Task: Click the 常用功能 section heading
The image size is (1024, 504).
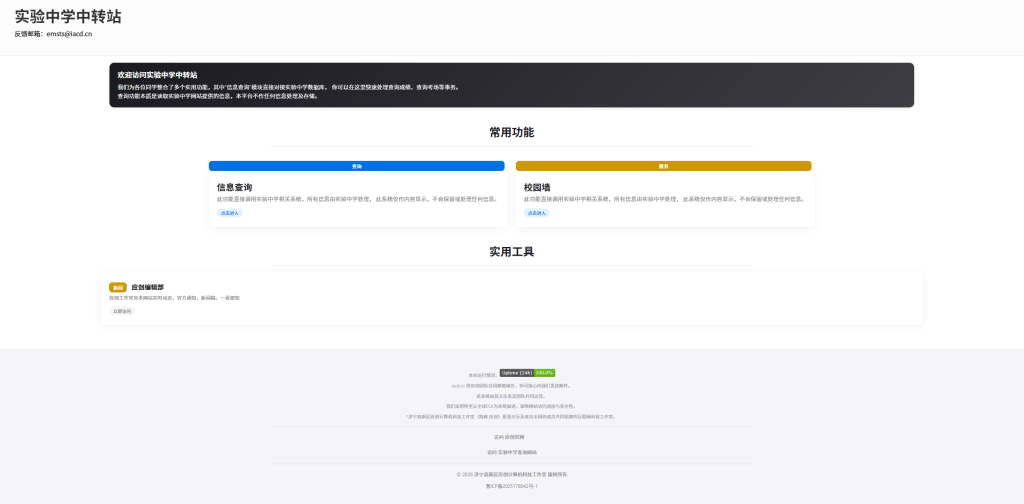Action: 511,132
